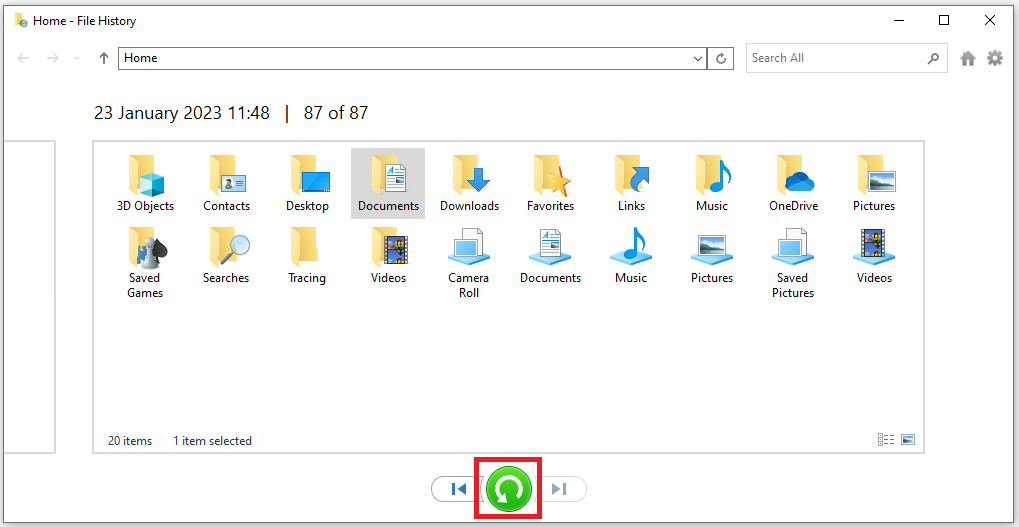Click the Home icon button
Image resolution: width=1019 pixels, height=527 pixels.
tap(968, 58)
